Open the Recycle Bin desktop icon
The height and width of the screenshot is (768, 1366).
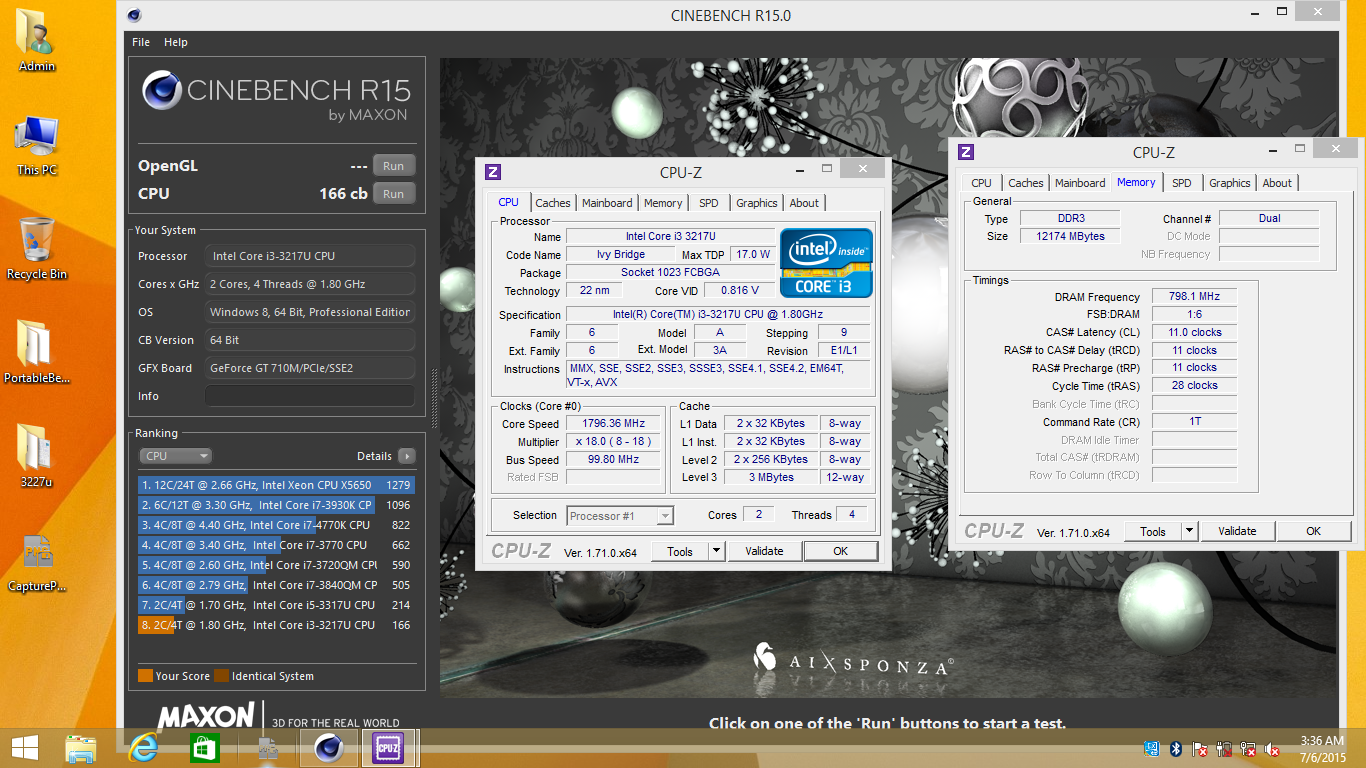pyautogui.click(x=37, y=248)
